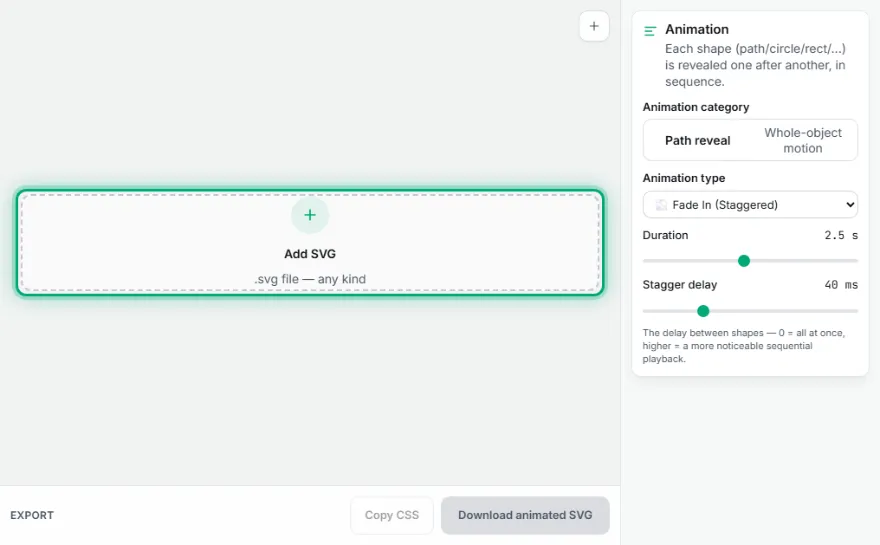
Task: Open the Animation type dropdown
Action: click(x=750, y=205)
